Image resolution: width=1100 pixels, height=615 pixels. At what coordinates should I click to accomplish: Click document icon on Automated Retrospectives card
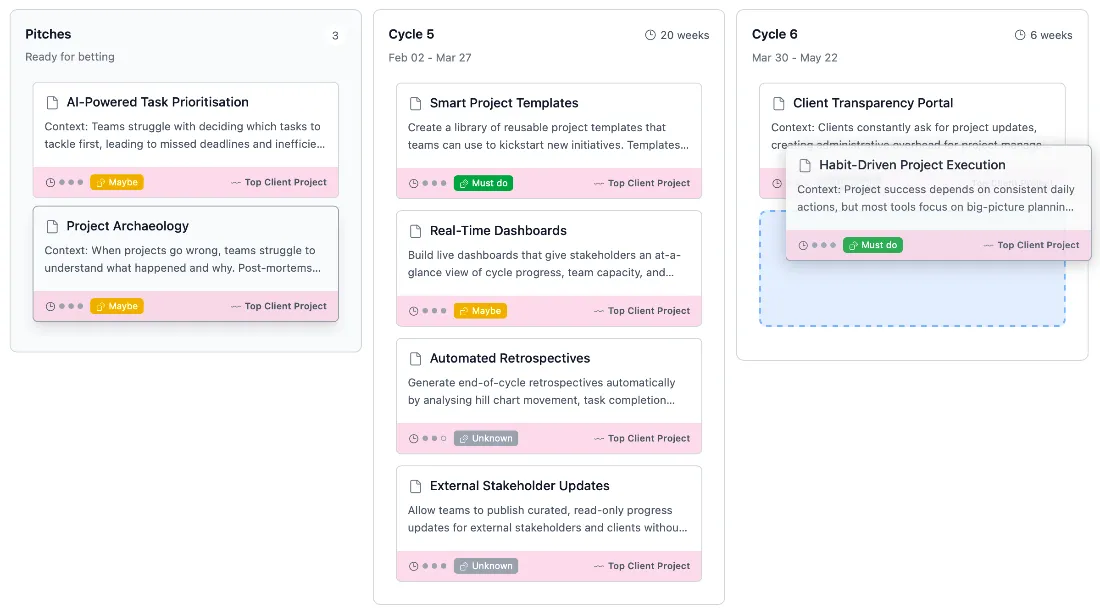point(415,358)
